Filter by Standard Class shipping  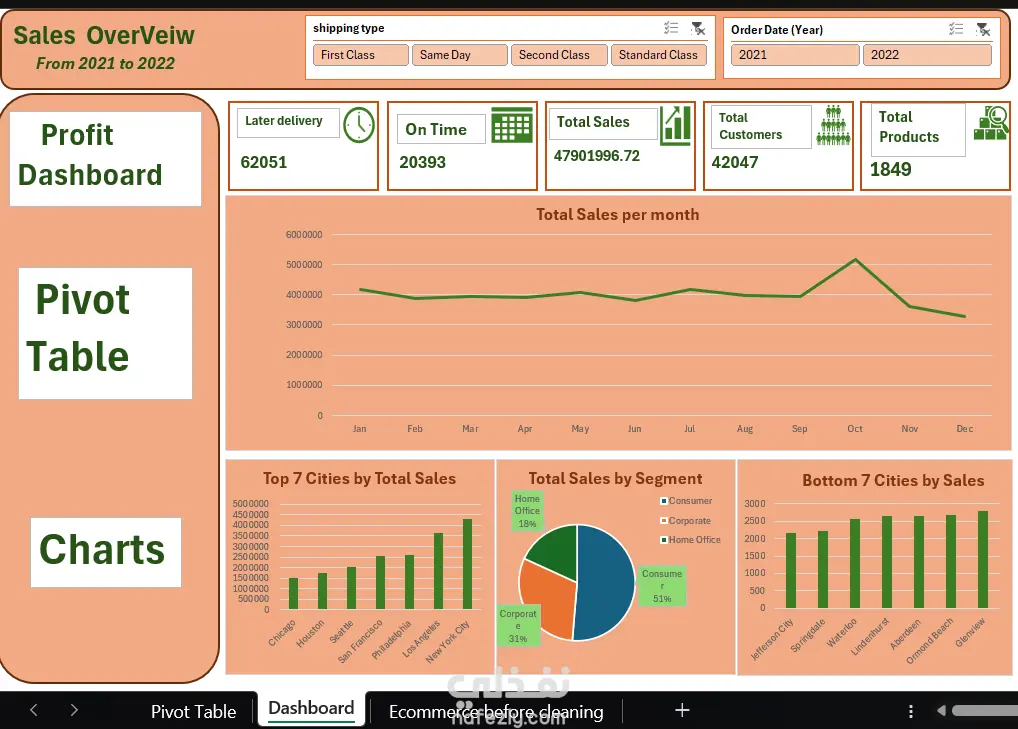(659, 55)
